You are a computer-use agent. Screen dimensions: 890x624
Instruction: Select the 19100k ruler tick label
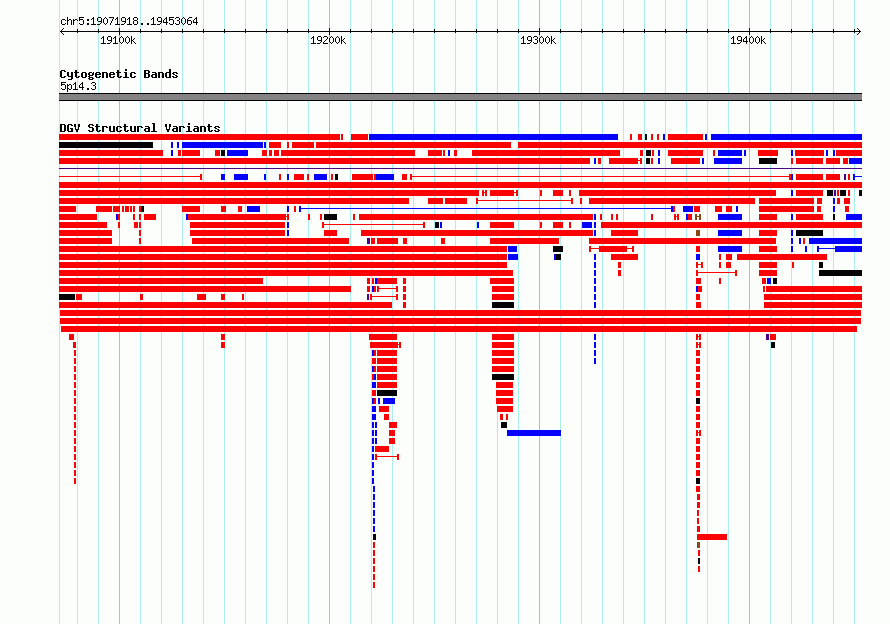118,40
